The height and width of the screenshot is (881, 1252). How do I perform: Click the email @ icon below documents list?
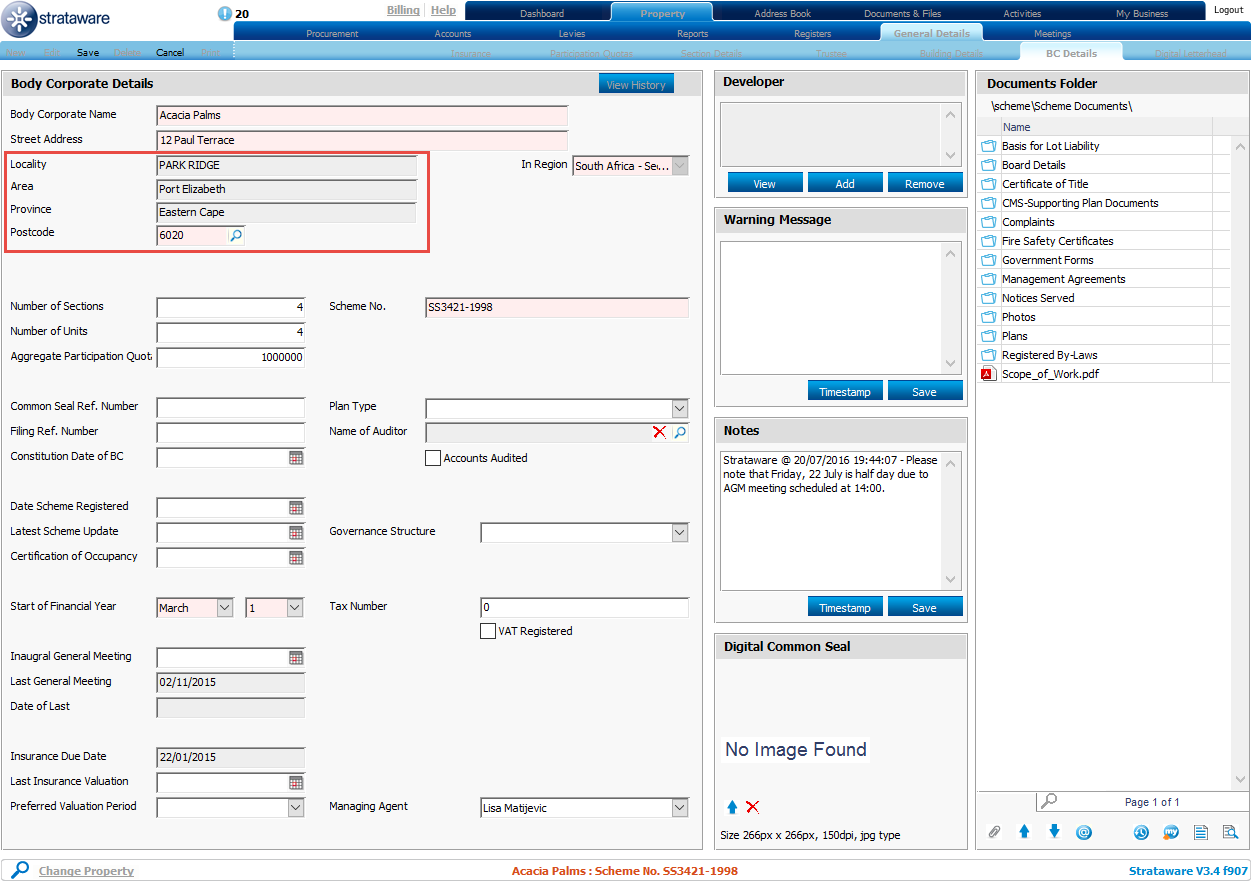pos(1084,832)
